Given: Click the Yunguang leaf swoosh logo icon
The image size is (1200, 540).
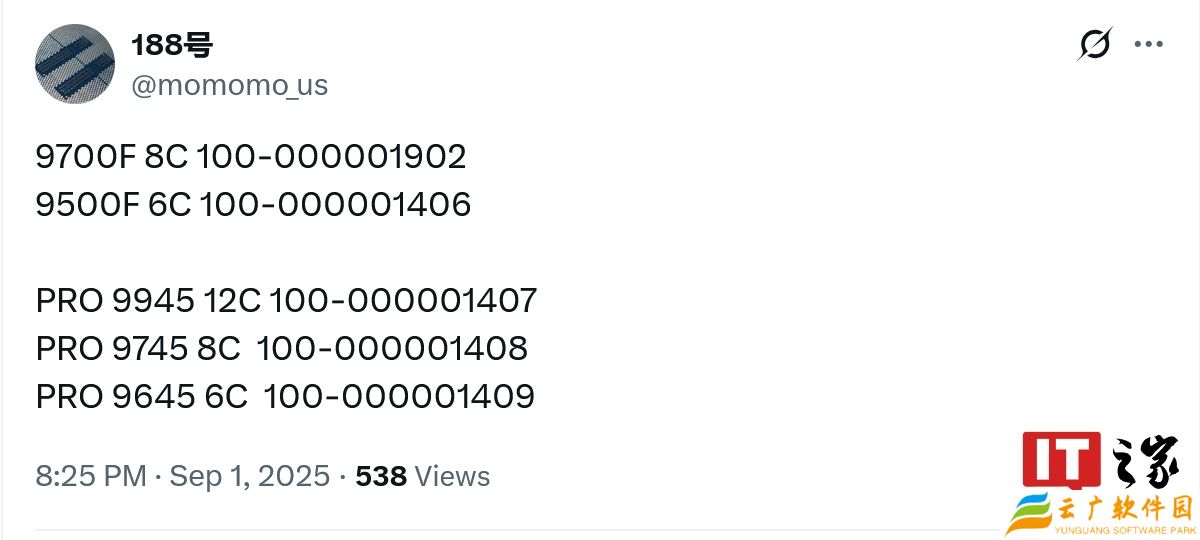Looking at the screenshot, I should tap(1030, 515).
